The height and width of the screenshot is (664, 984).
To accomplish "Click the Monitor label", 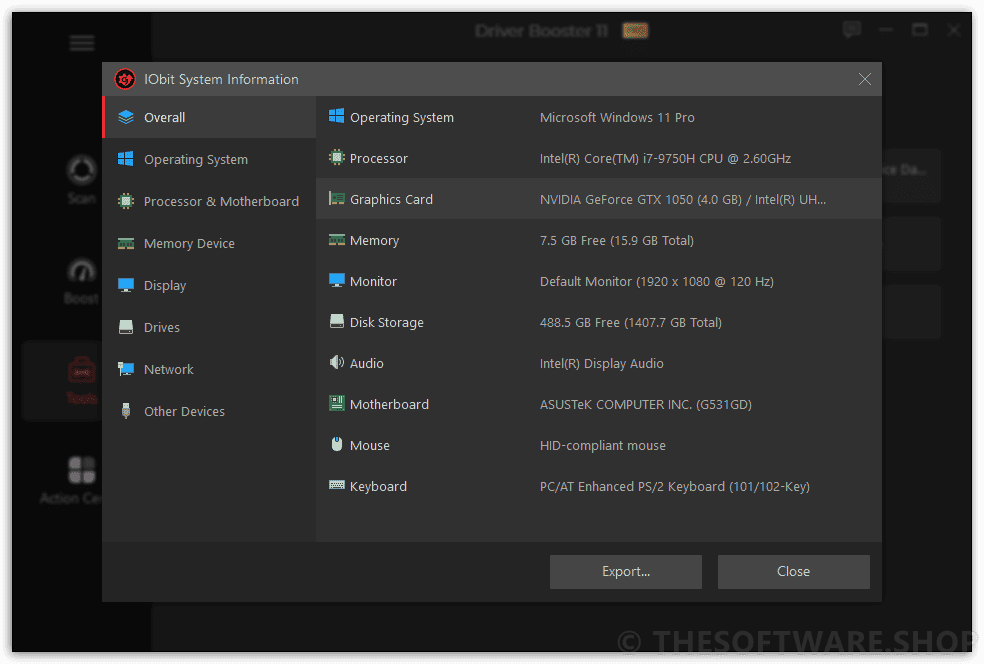I will 373,282.
